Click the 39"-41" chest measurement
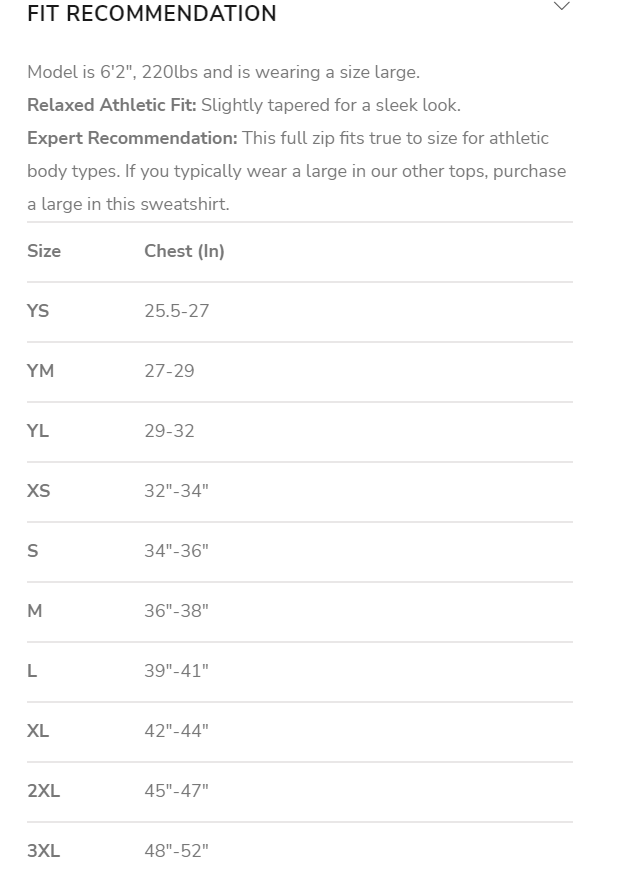This screenshot has width=622, height=877. click(176, 671)
